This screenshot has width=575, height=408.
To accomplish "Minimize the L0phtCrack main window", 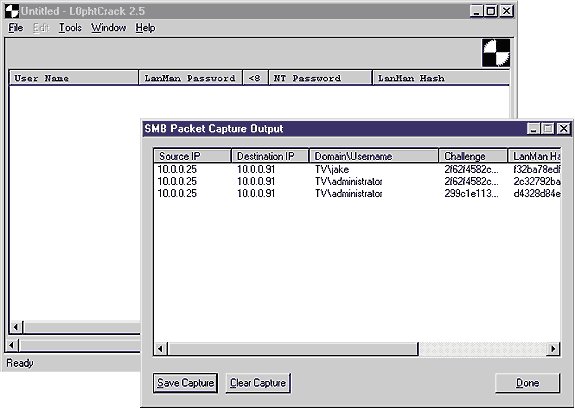I will (x=476, y=11).
